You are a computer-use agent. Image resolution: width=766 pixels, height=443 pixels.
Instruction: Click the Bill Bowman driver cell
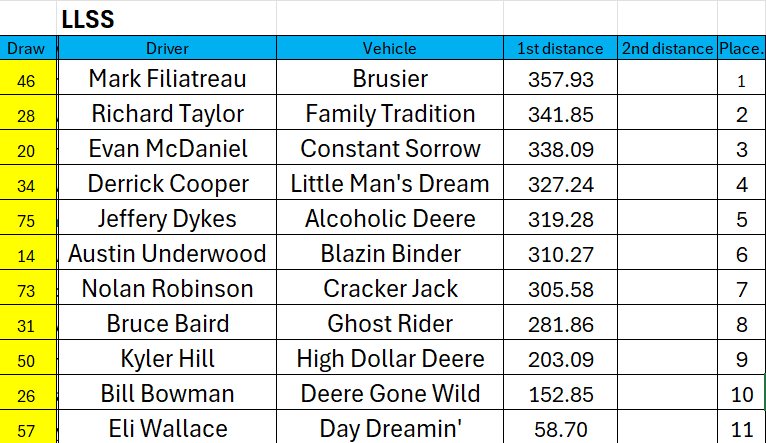[x=166, y=394]
